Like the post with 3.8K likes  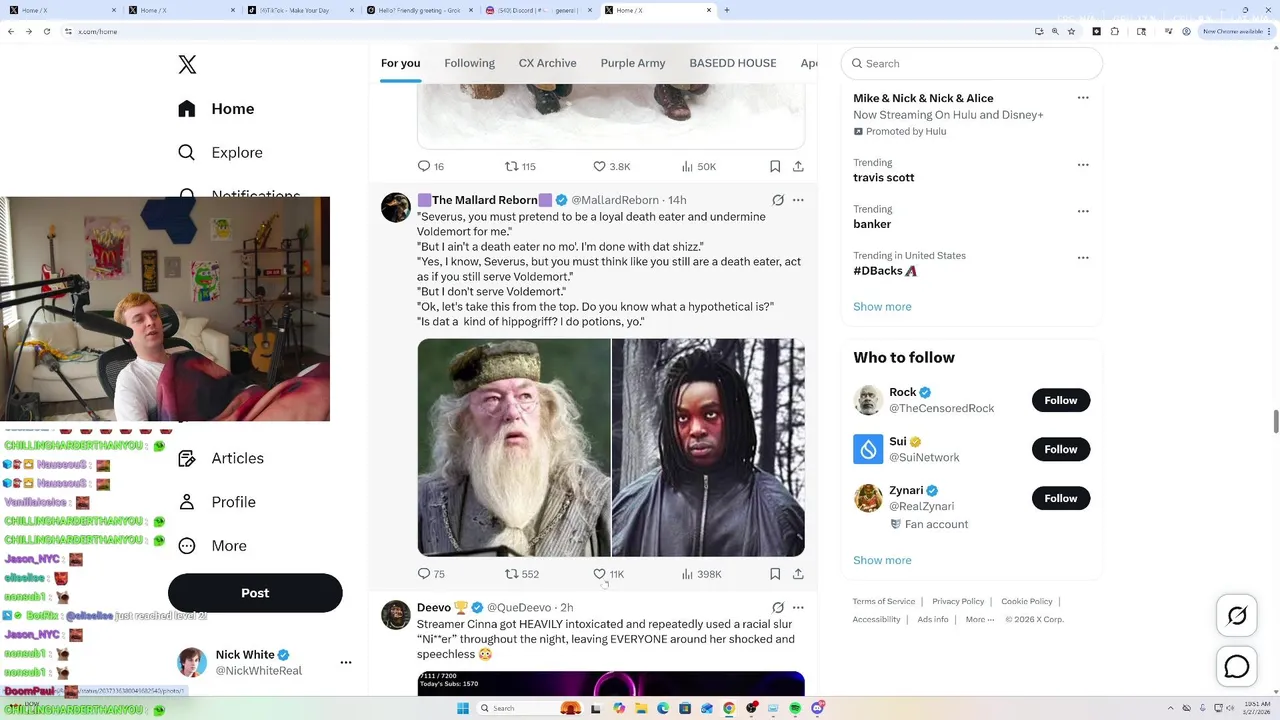point(599,166)
